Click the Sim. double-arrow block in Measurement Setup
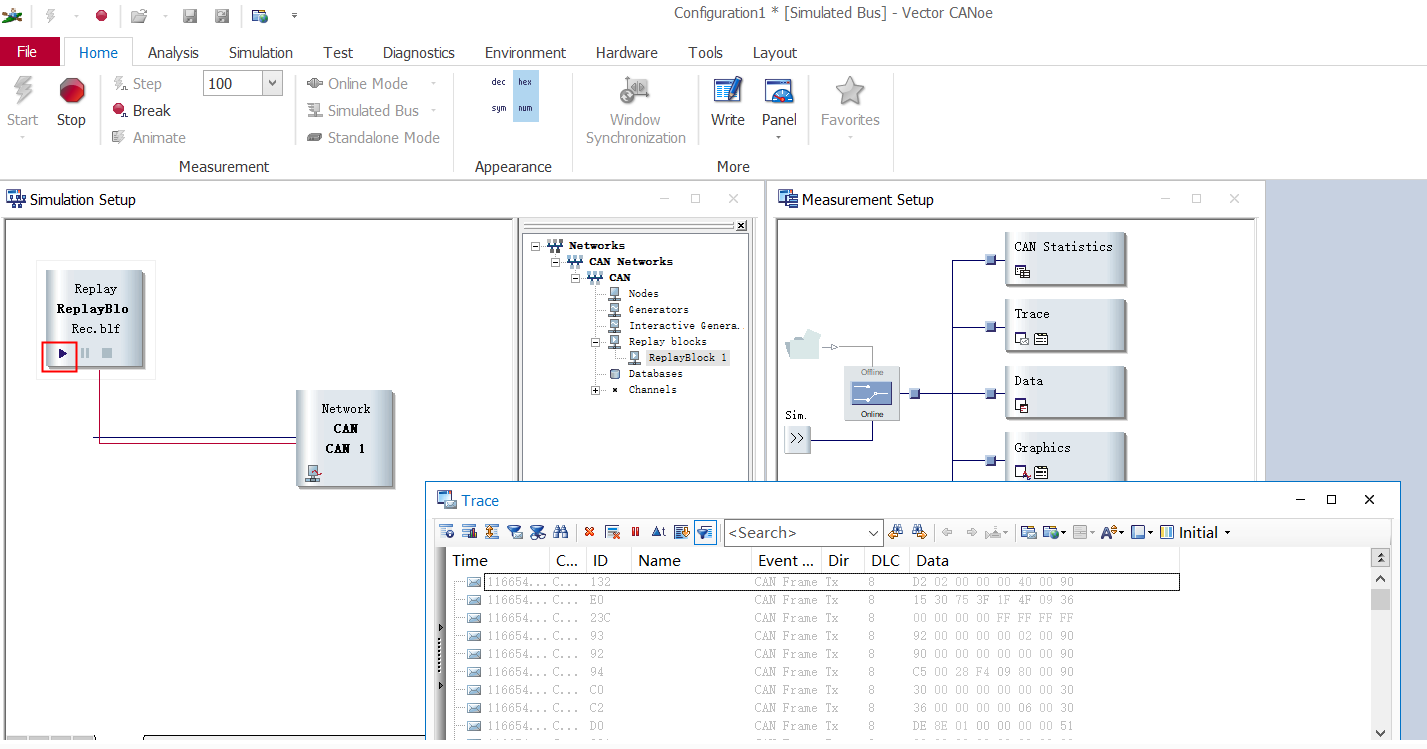Viewport: 1427px width, 749px height. coord(797,438)
